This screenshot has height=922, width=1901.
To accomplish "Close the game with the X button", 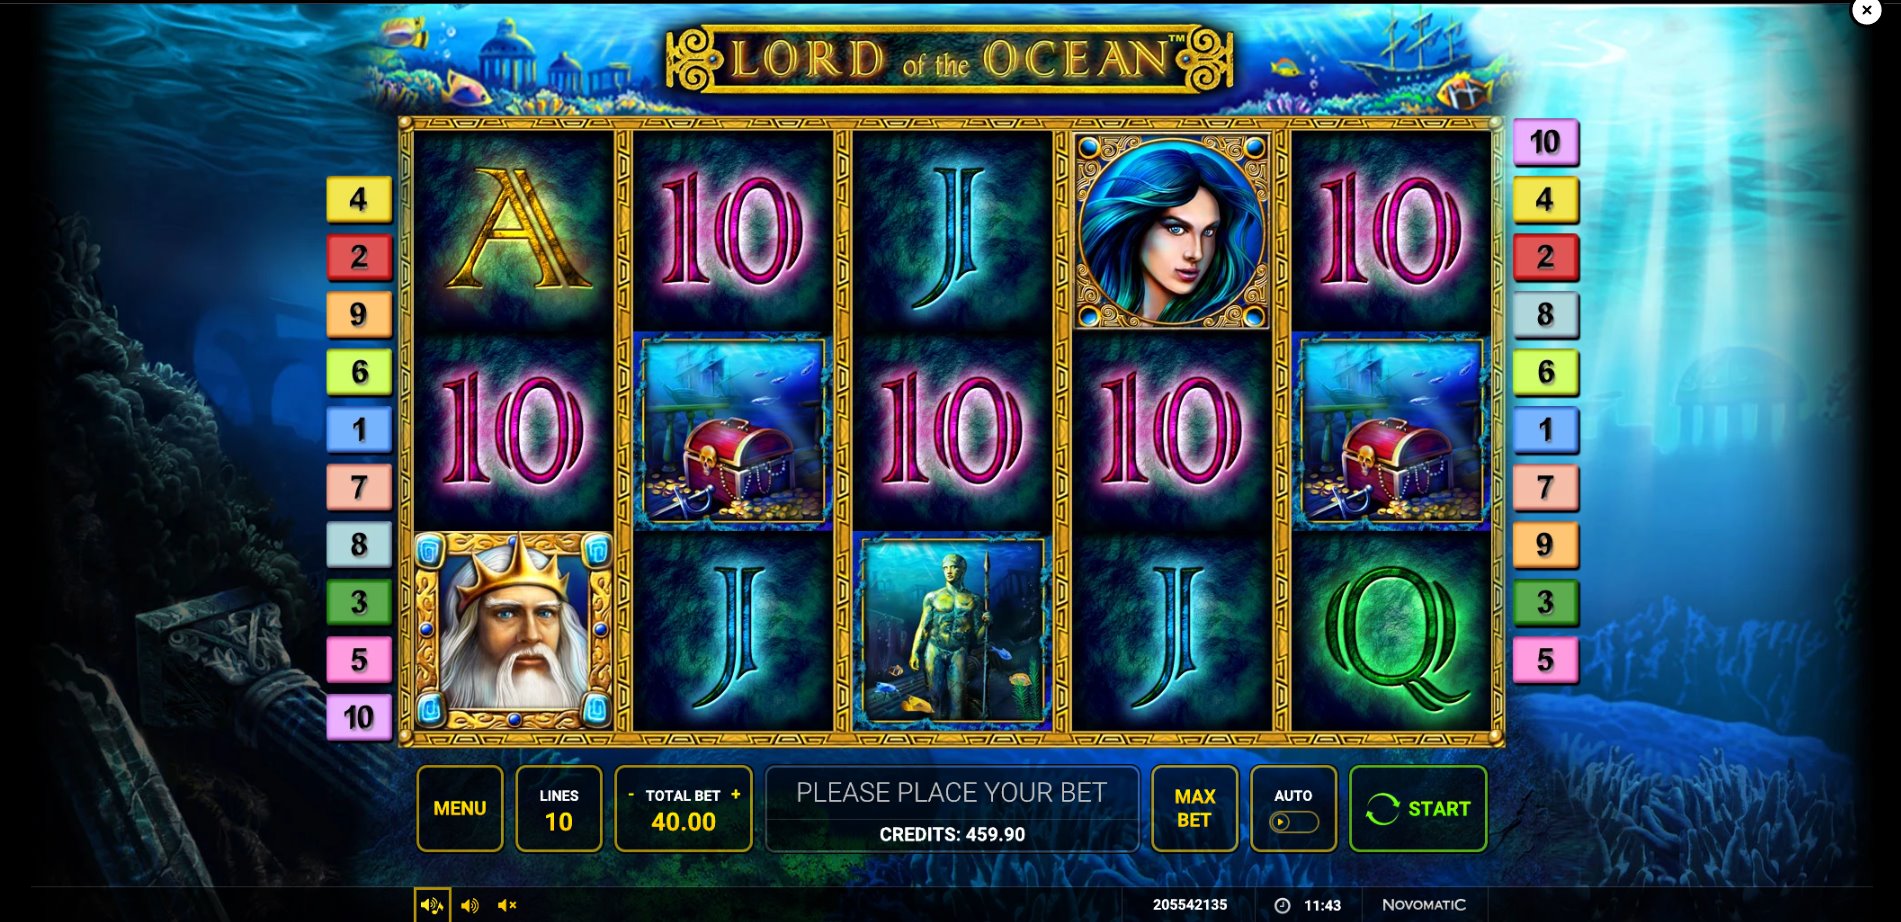I will pos(1866,10).
